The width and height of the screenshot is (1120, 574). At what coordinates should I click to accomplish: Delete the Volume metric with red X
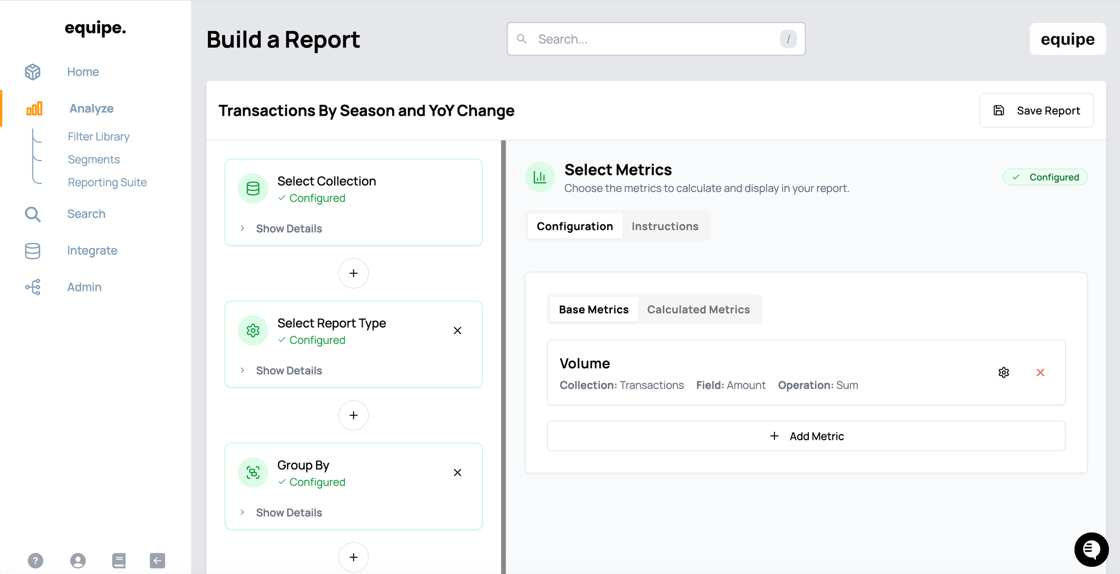[1041, 373]
